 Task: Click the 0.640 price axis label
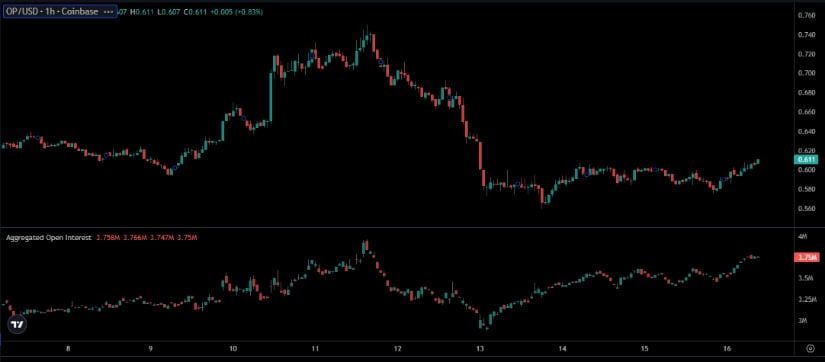tap(807, 132)
